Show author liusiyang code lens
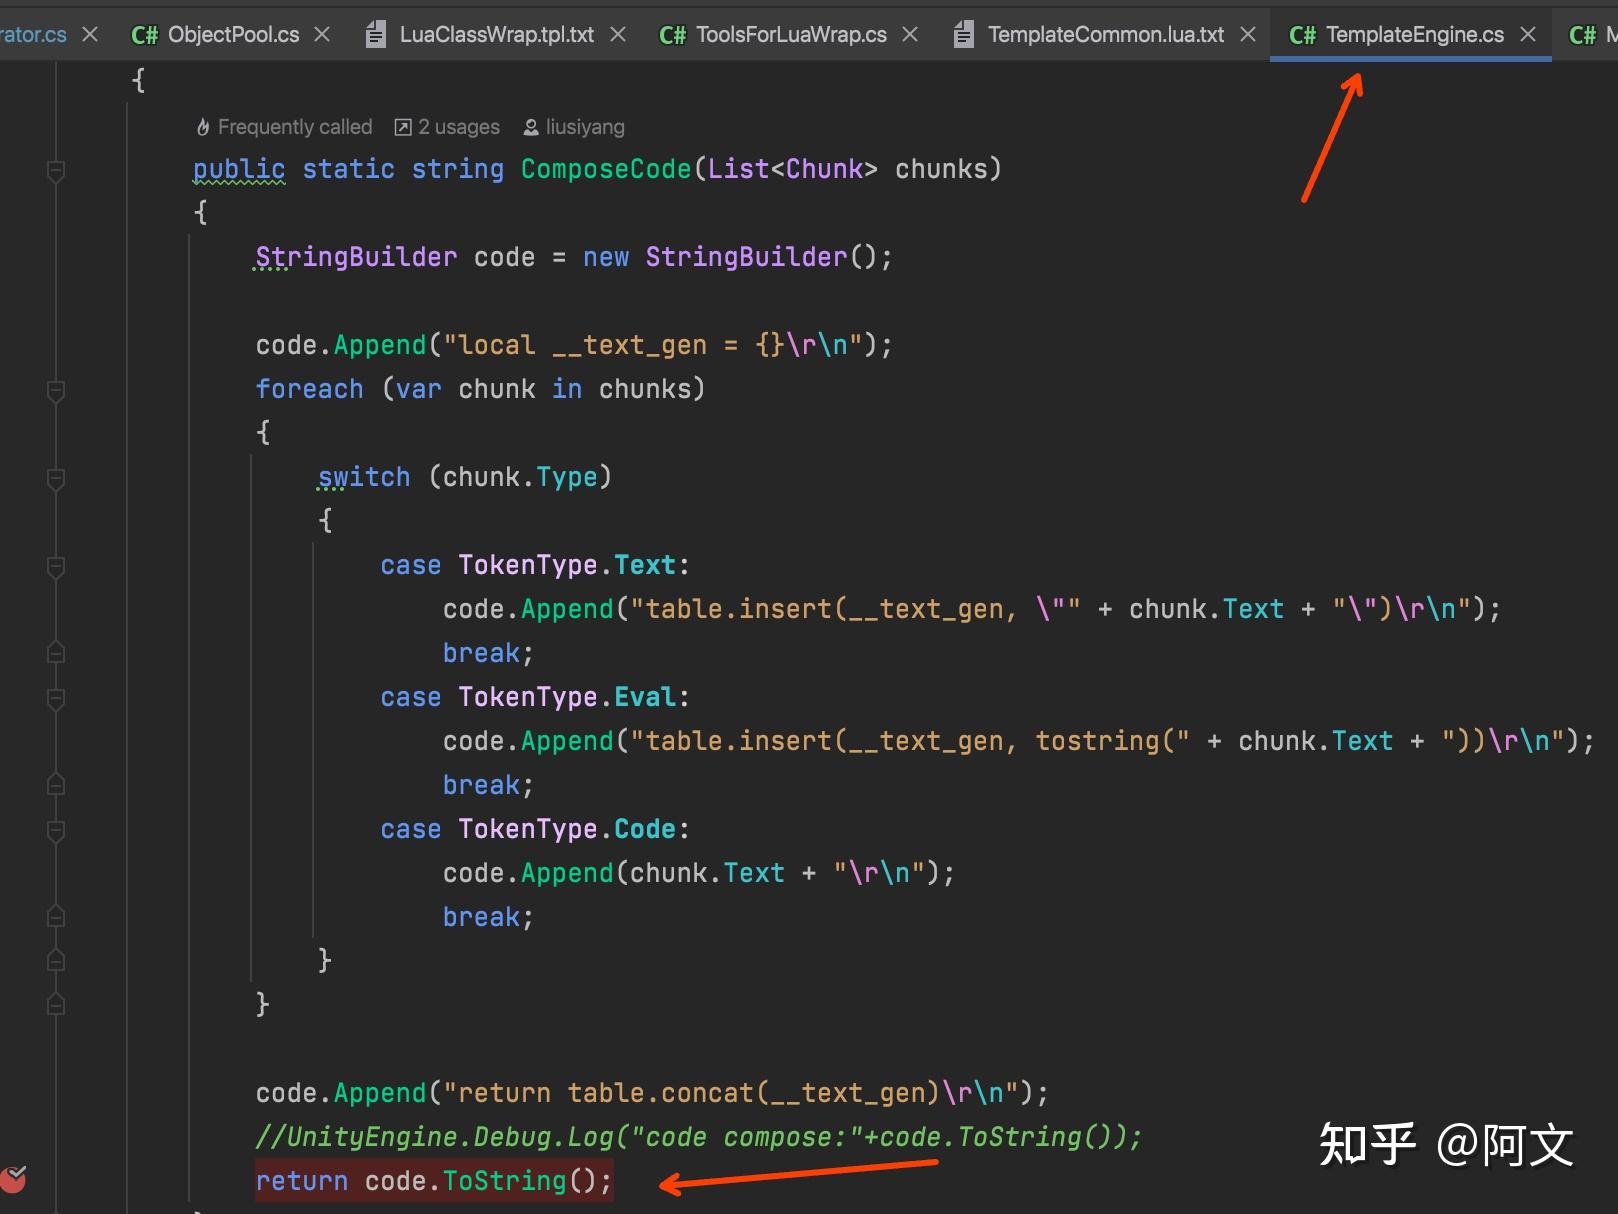 pyautogui.click(x=574, y=127)
